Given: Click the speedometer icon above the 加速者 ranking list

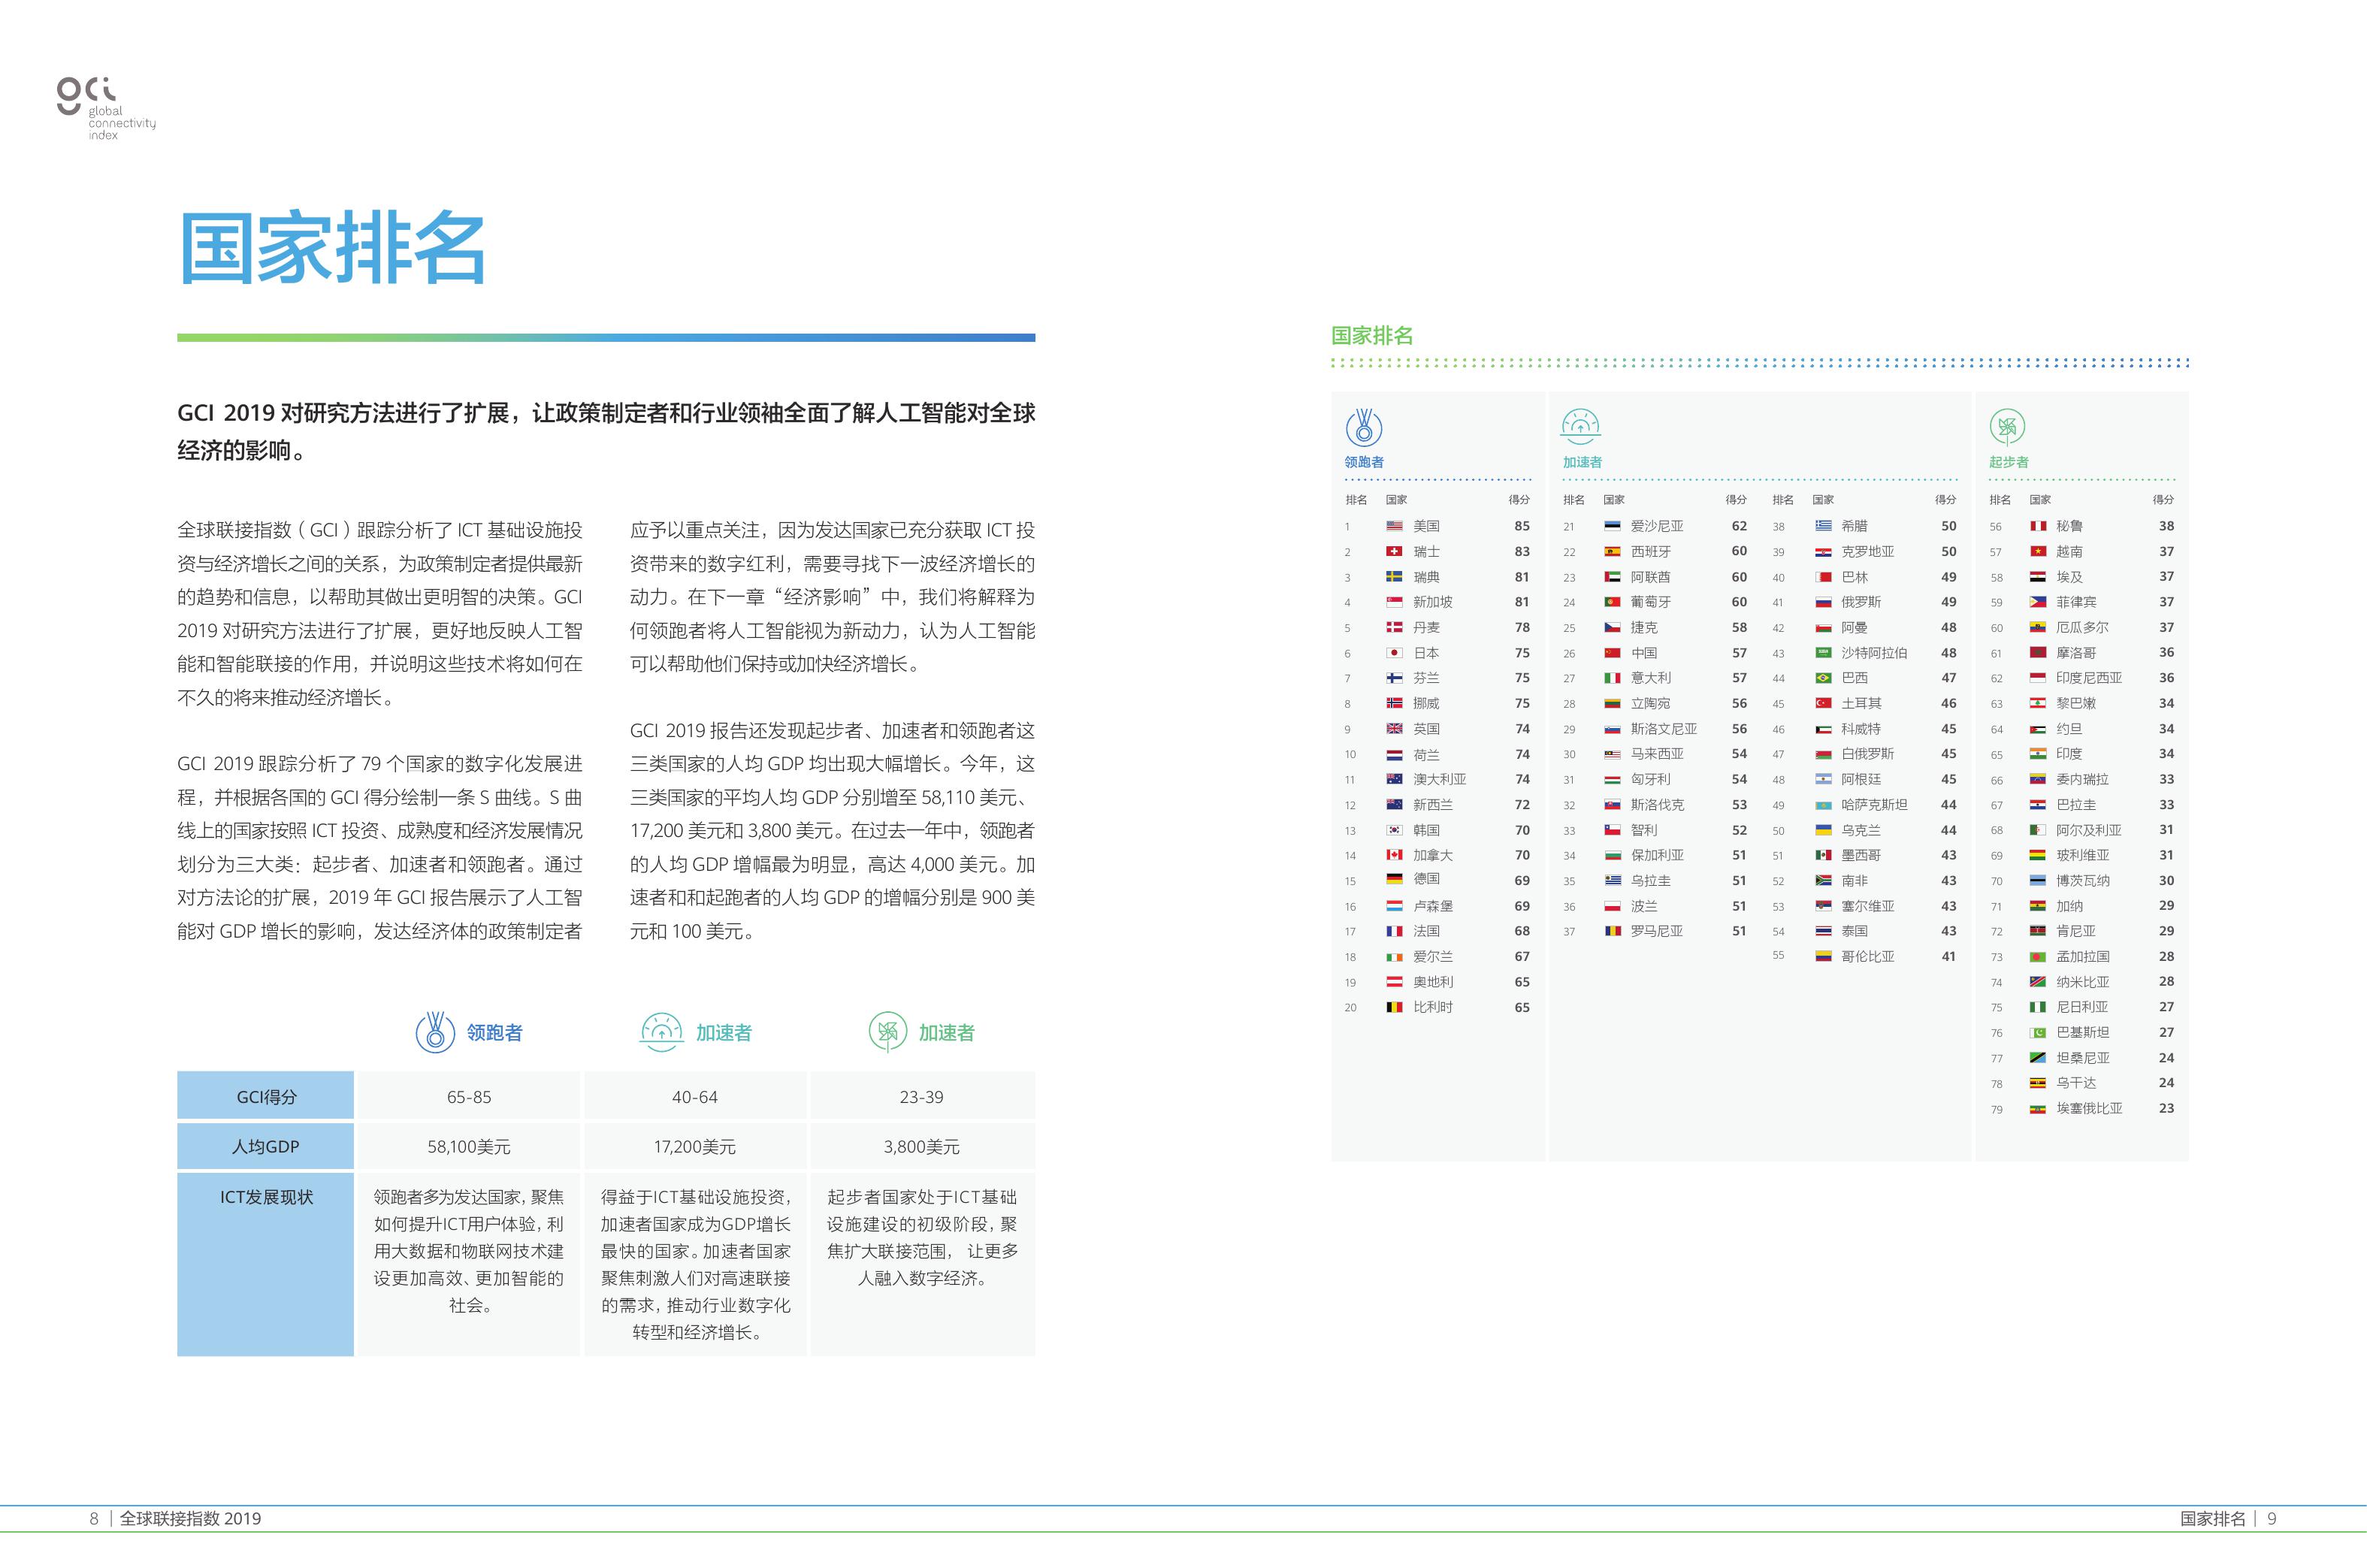Looking at the screenshot, I should 1580,427.
